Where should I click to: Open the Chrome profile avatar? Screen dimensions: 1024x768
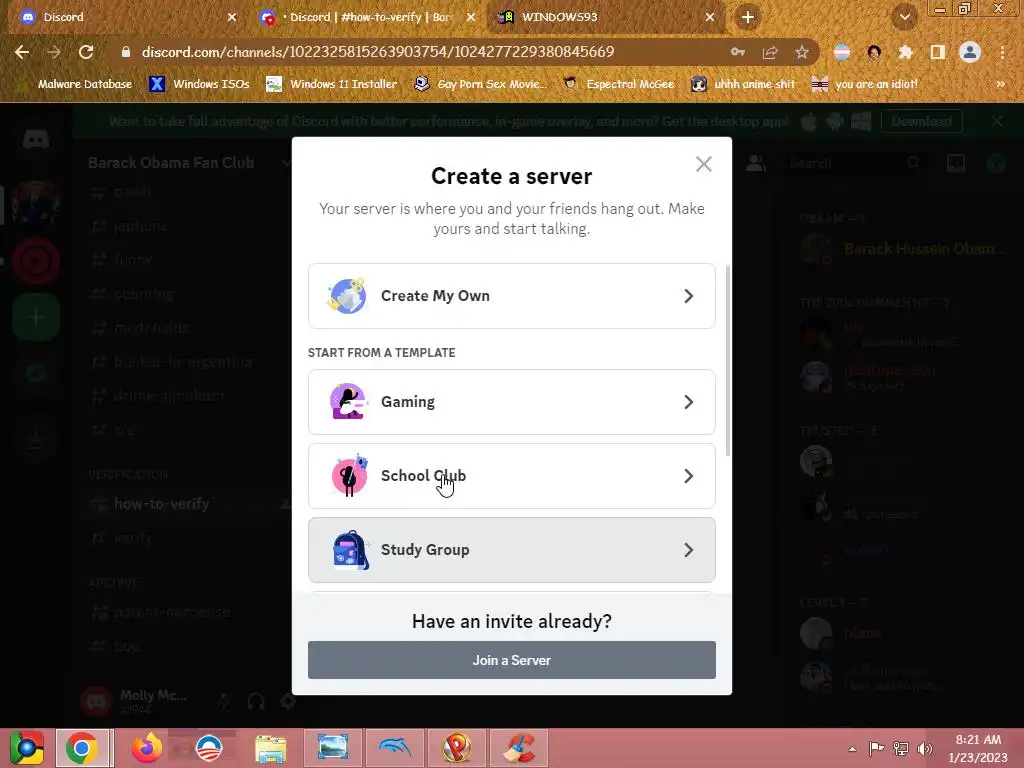tap(970, 52)
